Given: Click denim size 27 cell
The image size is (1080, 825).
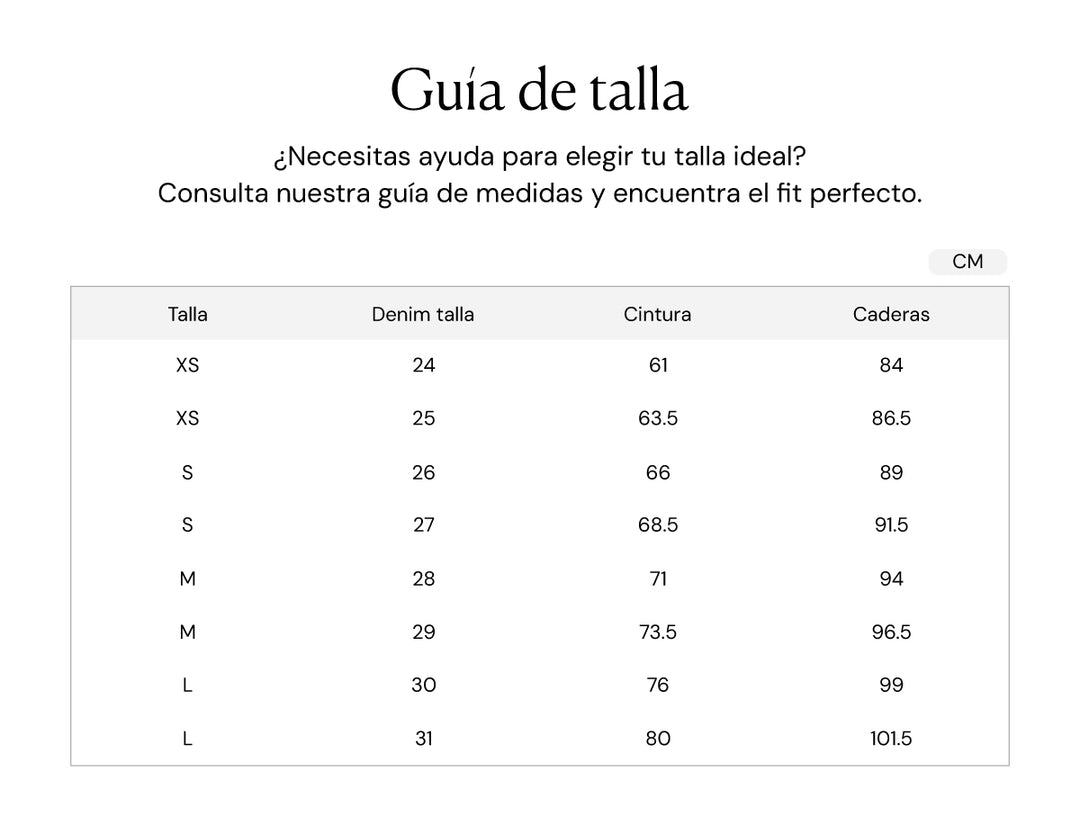Looking at the screenshot, I should click(x=424, y=525).
